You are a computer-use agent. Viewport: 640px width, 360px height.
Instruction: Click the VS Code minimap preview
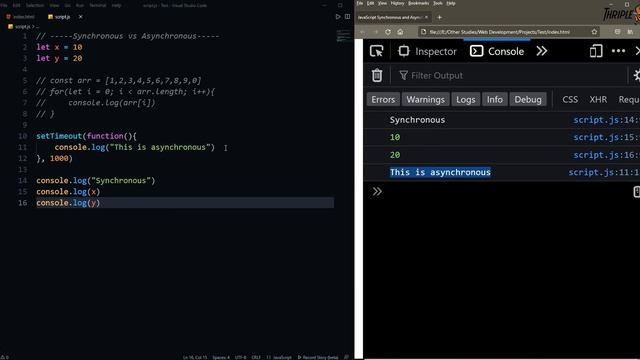(344, 36)
